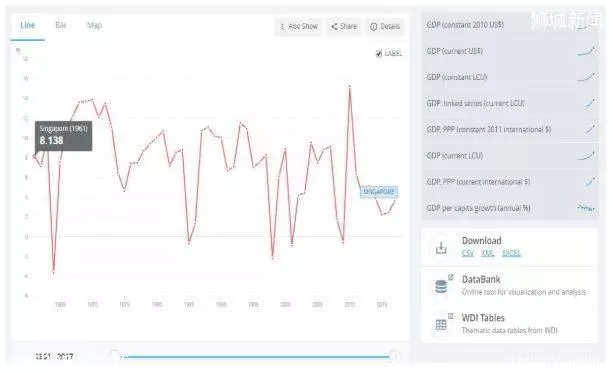Click sparkline icon for GDP (constant LCU)

(x=586, y=77)
